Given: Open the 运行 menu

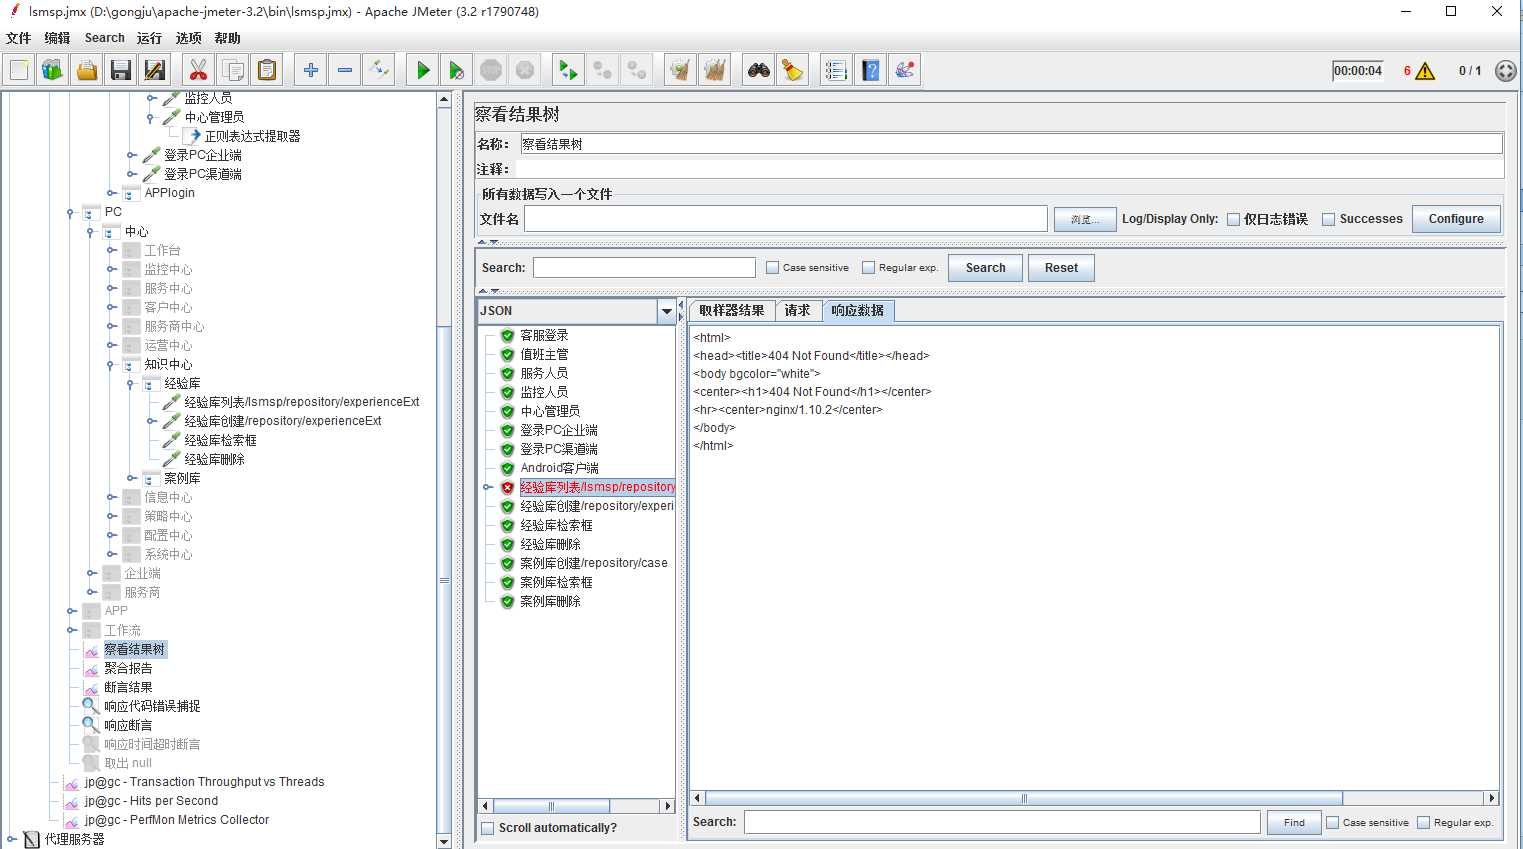Looking at the screenshot, I should tap(149, 38).
